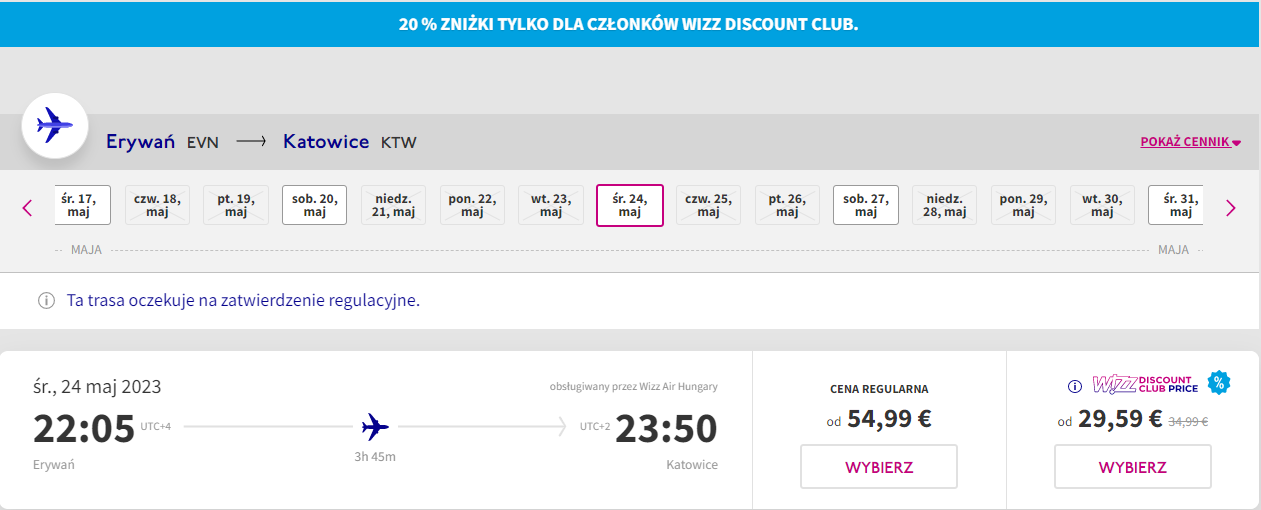
Task: Choose discount club price WYBIERZ button
Action: [x=1132, y=467]
